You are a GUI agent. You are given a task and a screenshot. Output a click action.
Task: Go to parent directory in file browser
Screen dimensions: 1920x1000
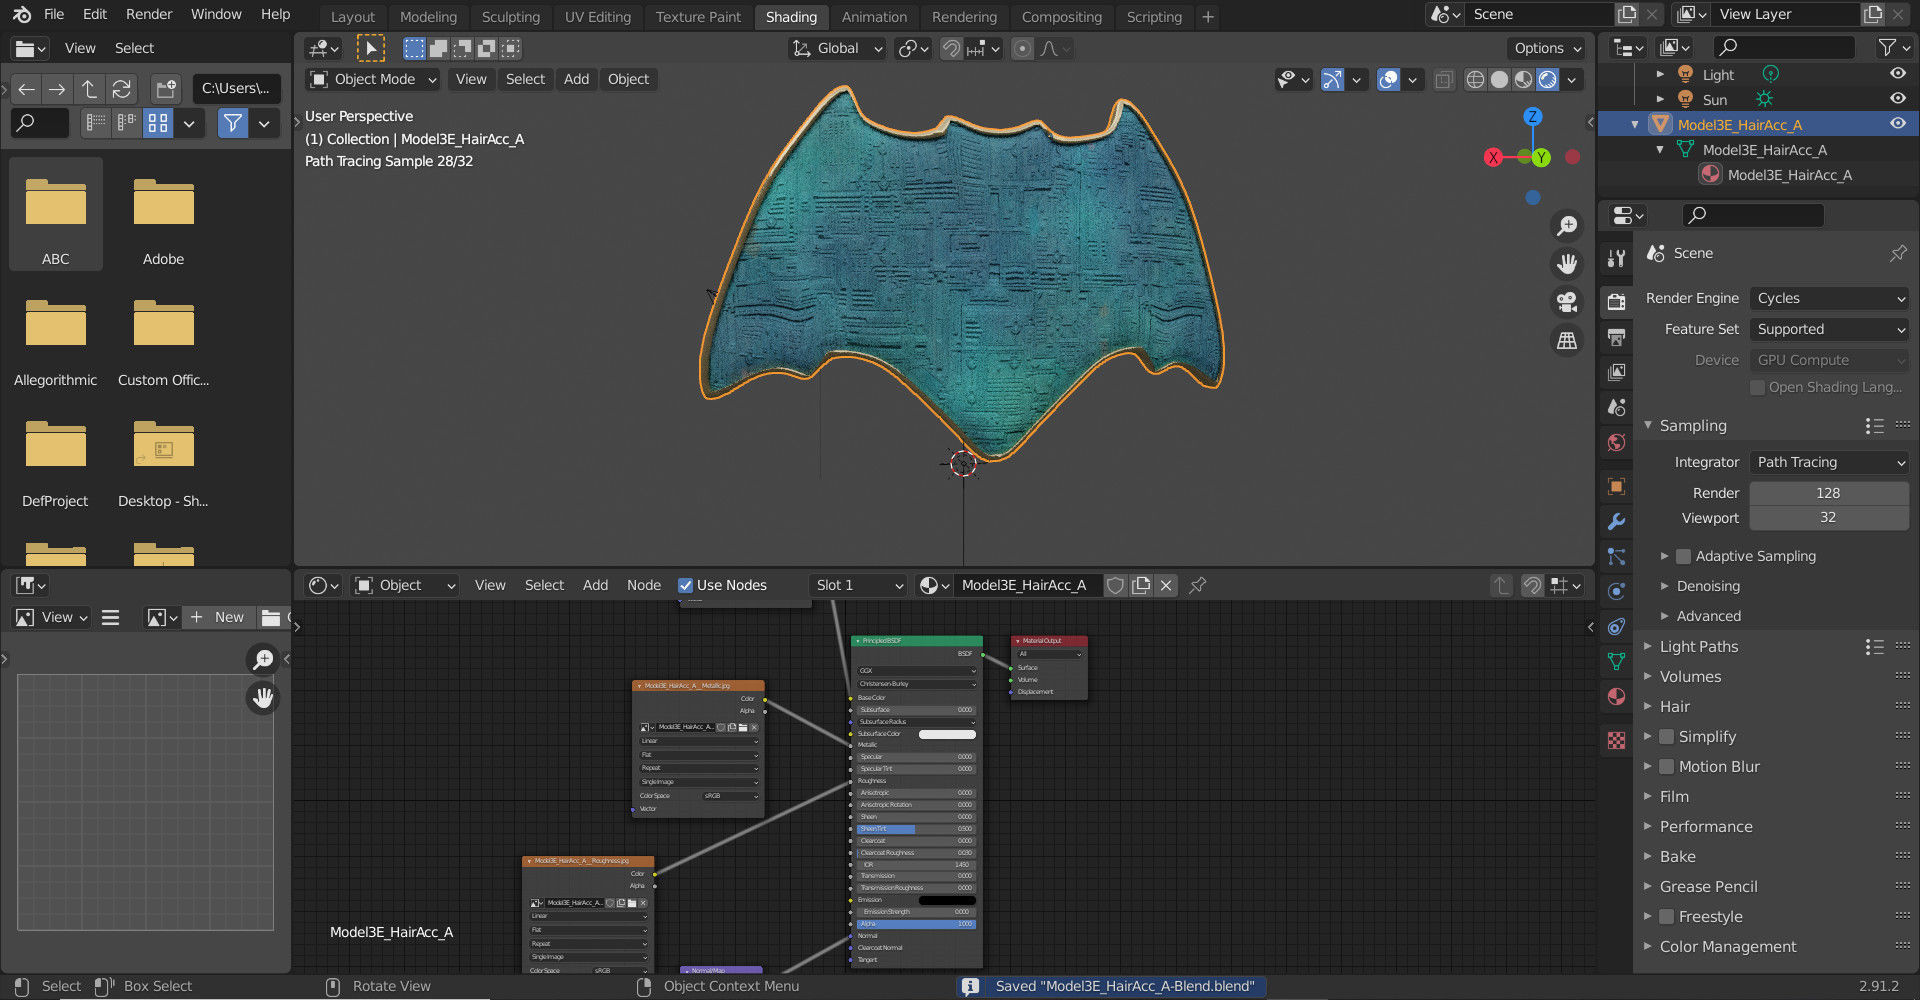(x=89, y=89)
